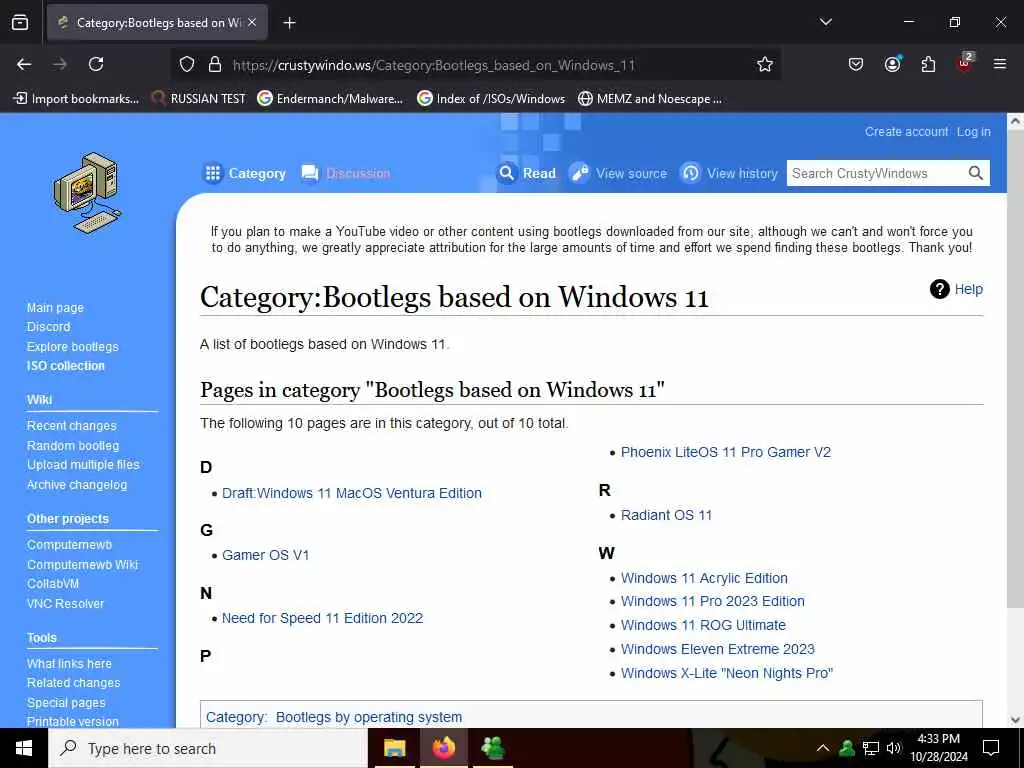Image resolution: width=1024 pixels, height=768 pixels.
Task: Open Recent changes in the sidebar
Action: [72, 426]
